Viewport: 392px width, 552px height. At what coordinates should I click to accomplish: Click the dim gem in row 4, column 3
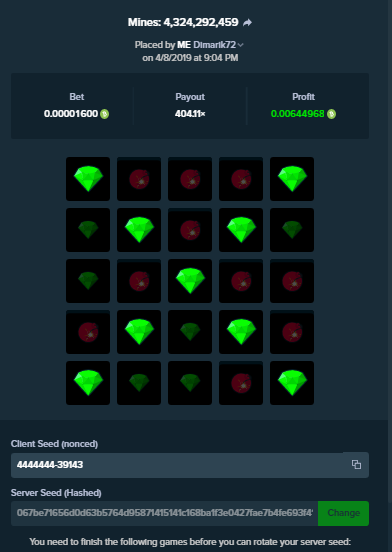pos(190,332)
